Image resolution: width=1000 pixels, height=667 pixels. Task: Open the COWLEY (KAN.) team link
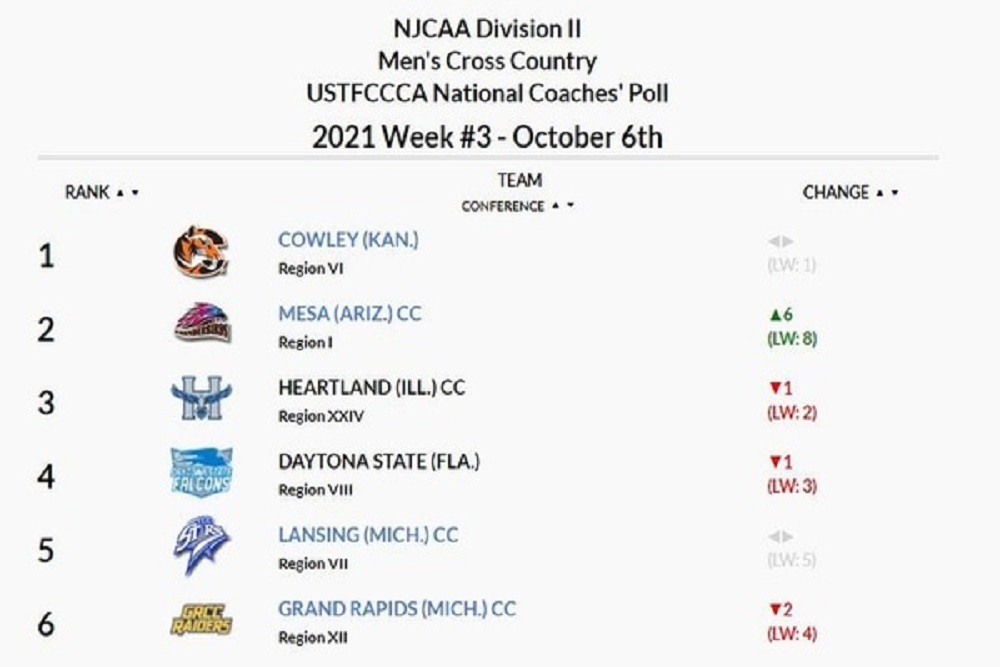pos(349,239)
